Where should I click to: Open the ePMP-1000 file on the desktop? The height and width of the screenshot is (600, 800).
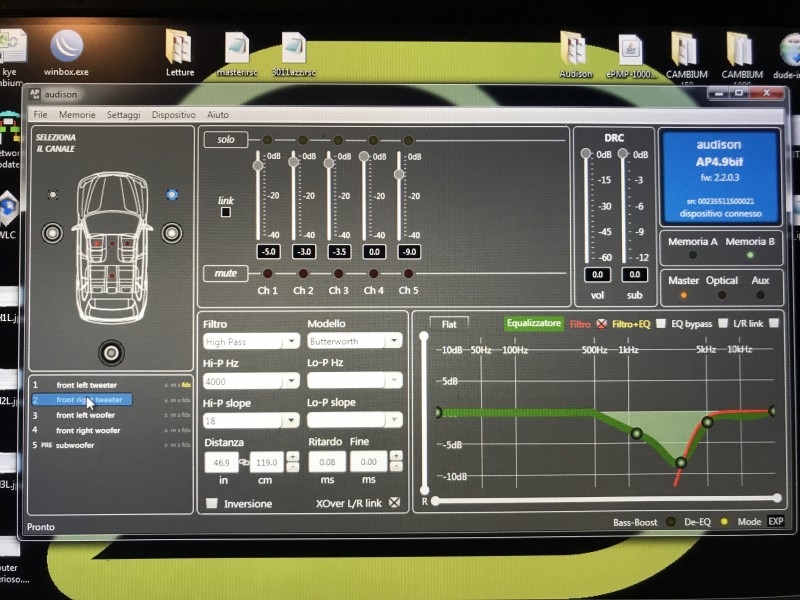(x=631, y=57)
